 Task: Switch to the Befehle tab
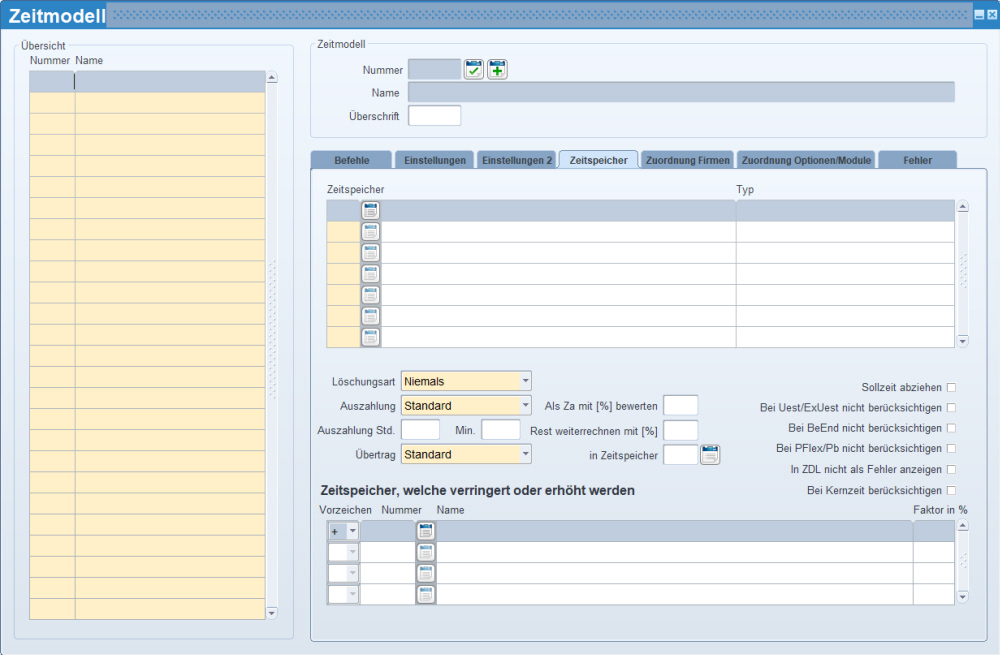(x=351, y=160)
